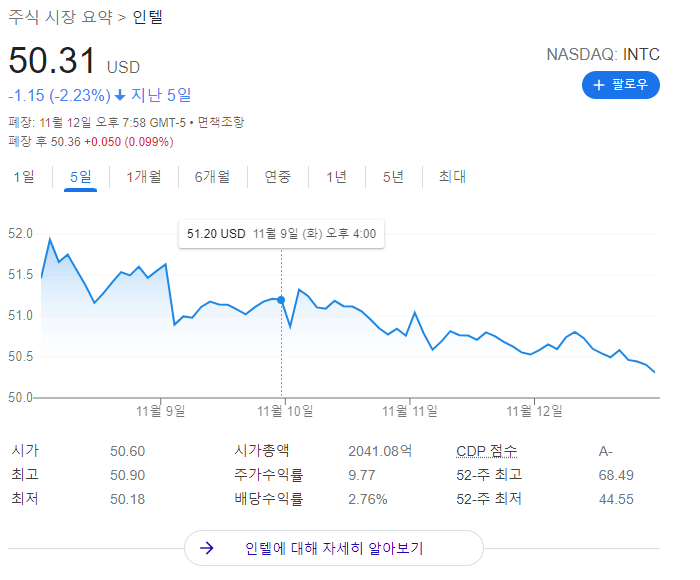Click the 지난 5일 change text
The height and width of the screenshot is (580, 700).
pos(161,95)
